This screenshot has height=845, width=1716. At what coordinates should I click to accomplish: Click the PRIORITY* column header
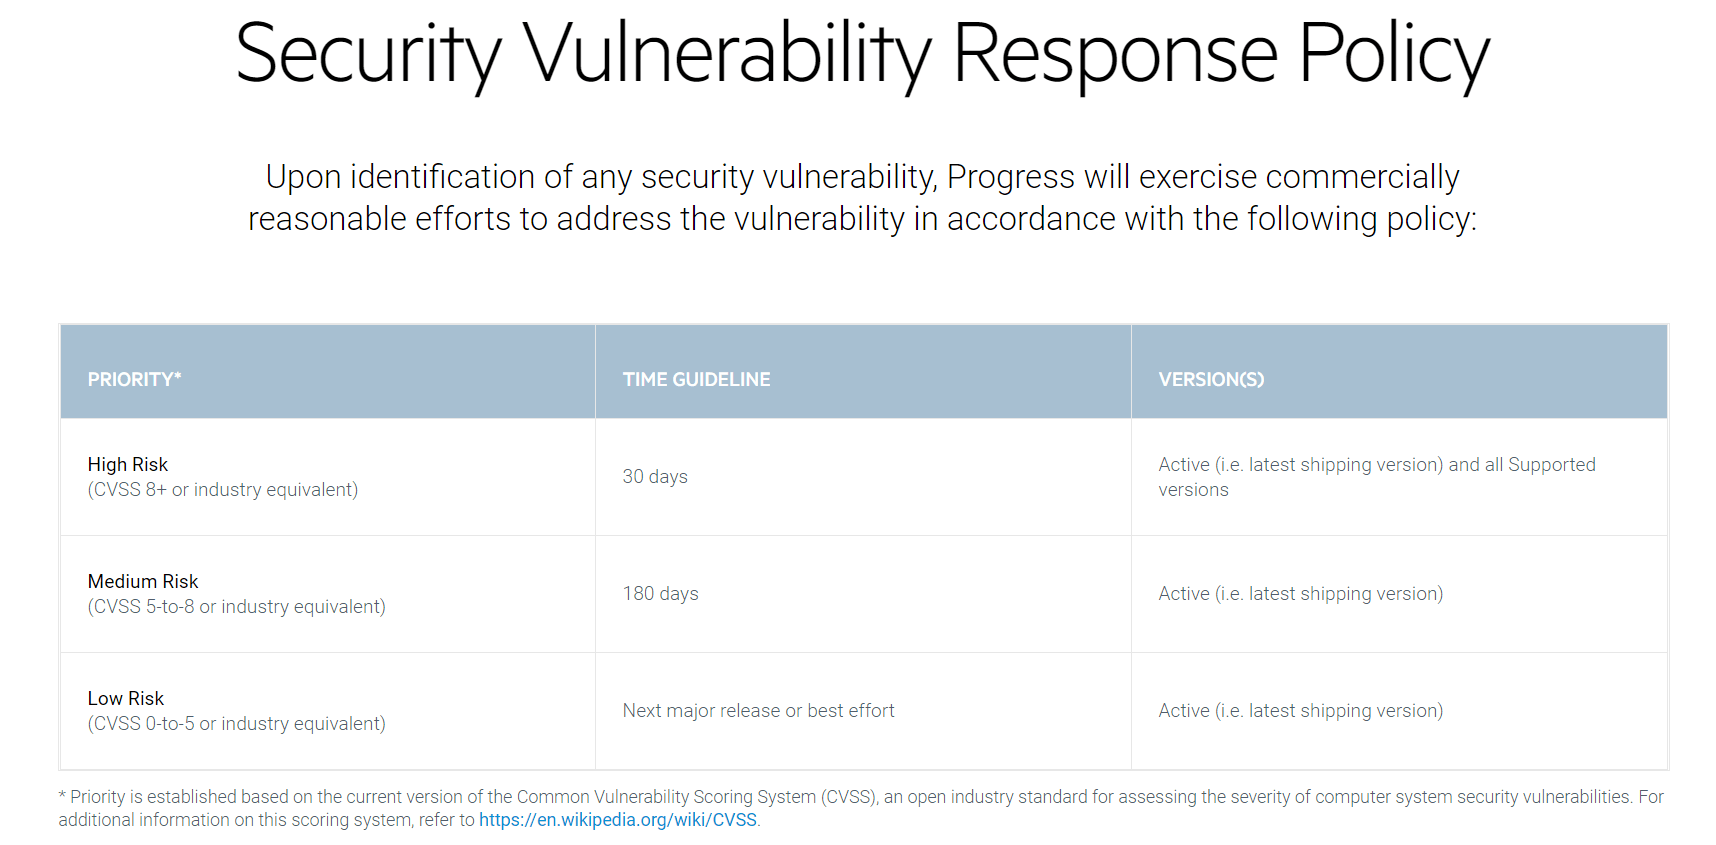[x=134, y=380]
